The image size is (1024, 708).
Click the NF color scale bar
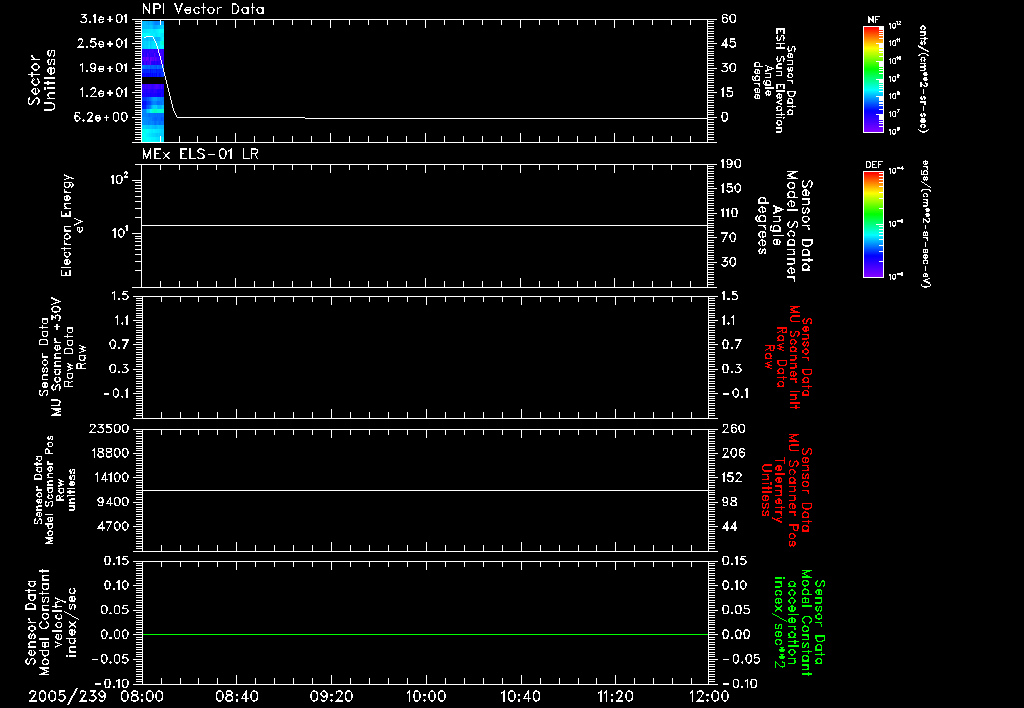click(874, 79)
